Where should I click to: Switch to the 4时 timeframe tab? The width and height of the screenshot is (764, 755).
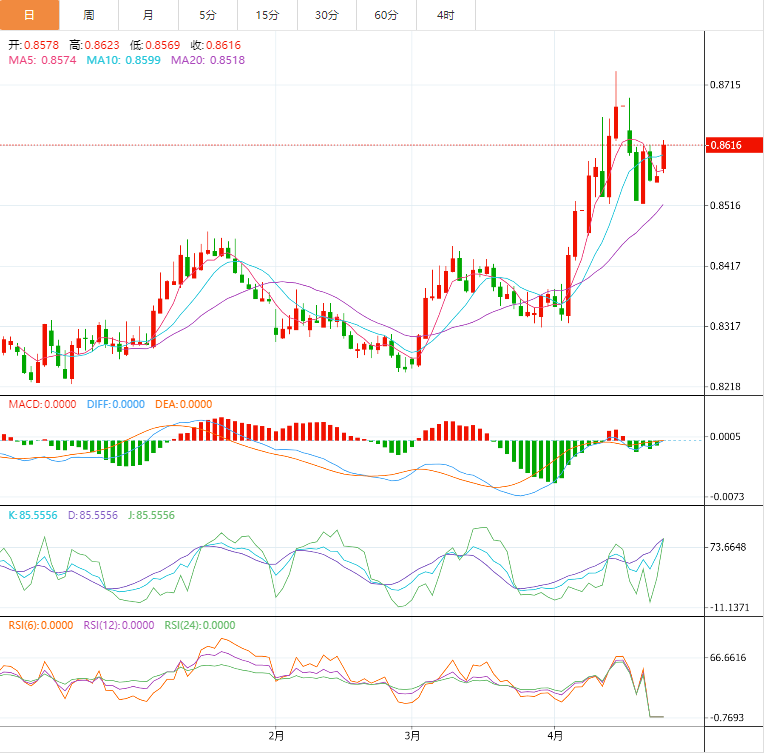click(x=445, y=15)
